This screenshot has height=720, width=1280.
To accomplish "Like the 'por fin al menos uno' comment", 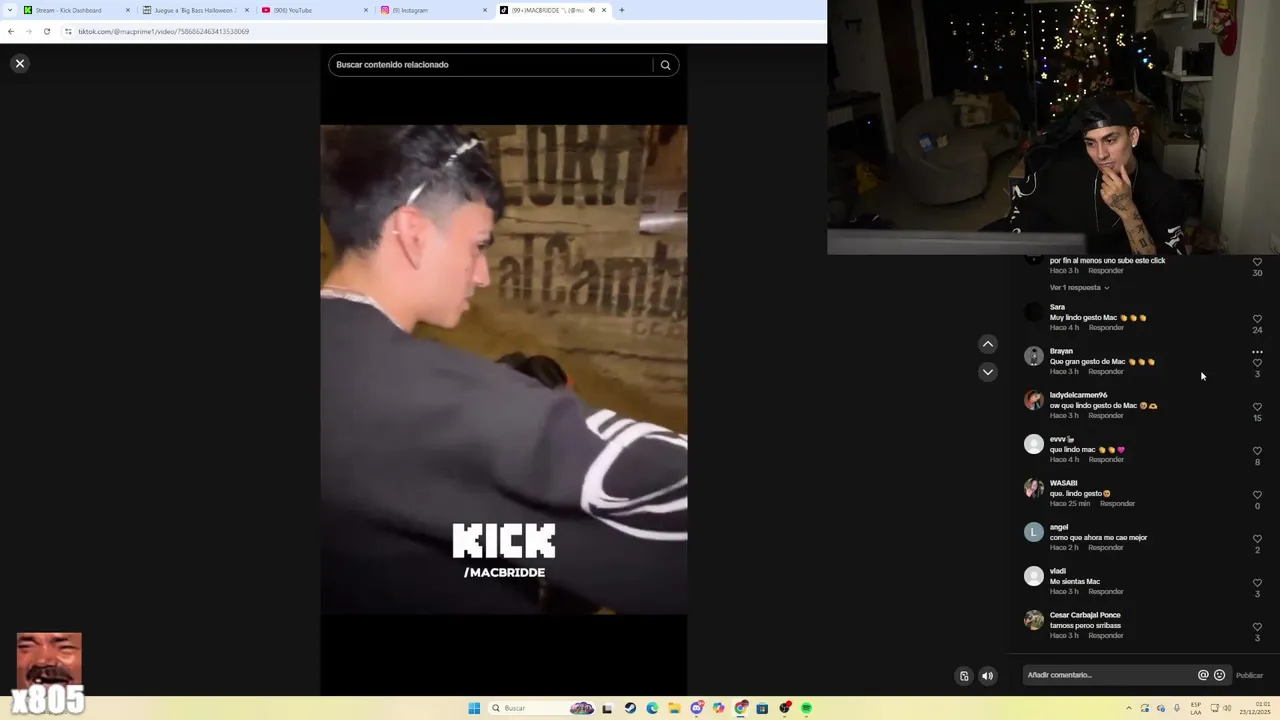I will point(1257,262).
